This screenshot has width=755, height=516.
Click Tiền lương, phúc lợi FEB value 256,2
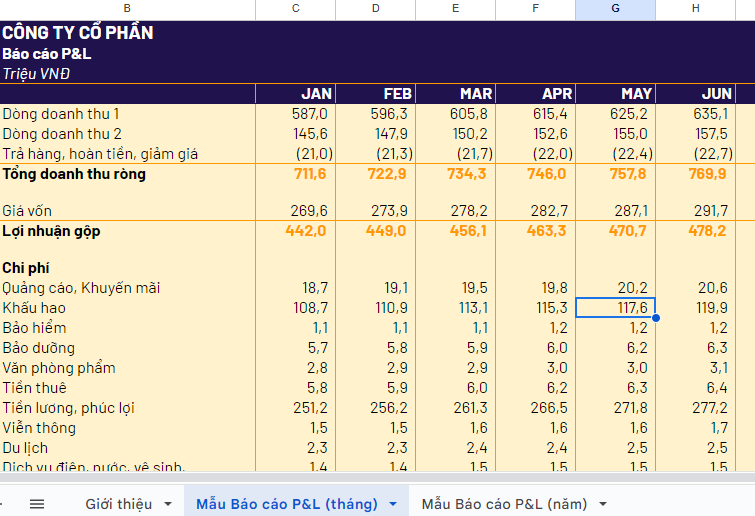click(x=375, y=408)
